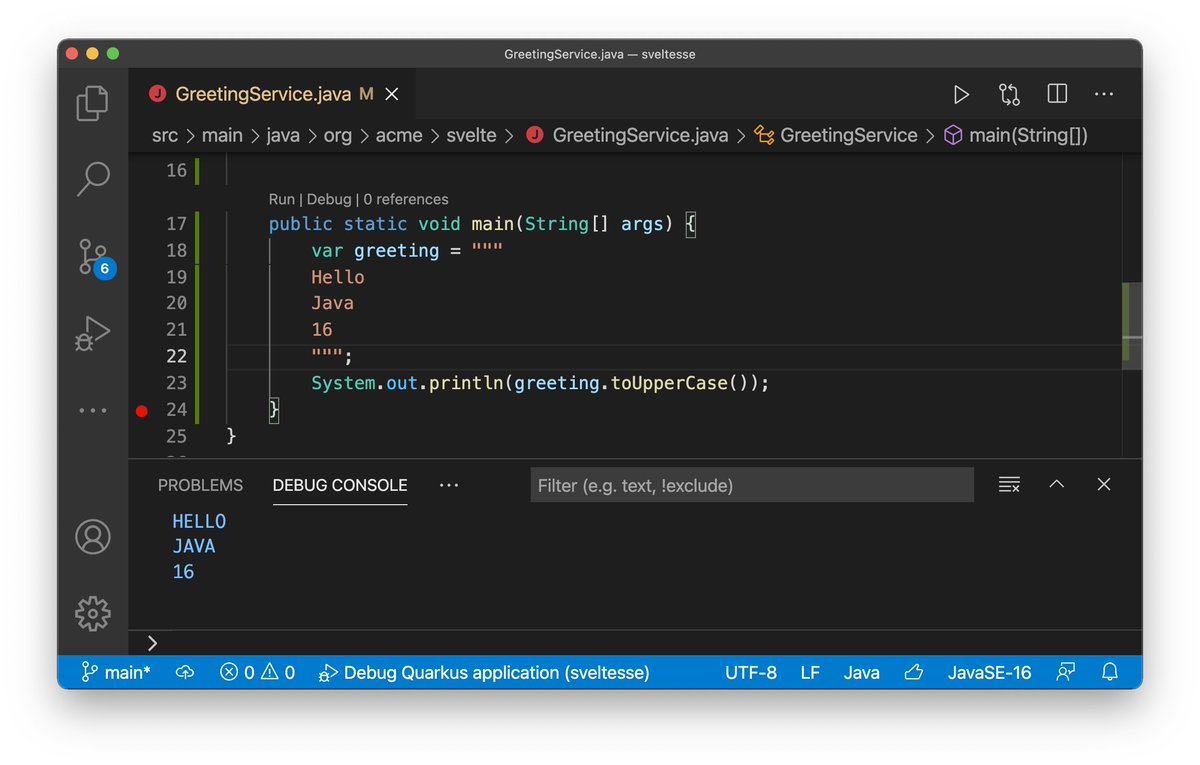
Task: Focus the debug console Filter field
Action: (752, 485)
